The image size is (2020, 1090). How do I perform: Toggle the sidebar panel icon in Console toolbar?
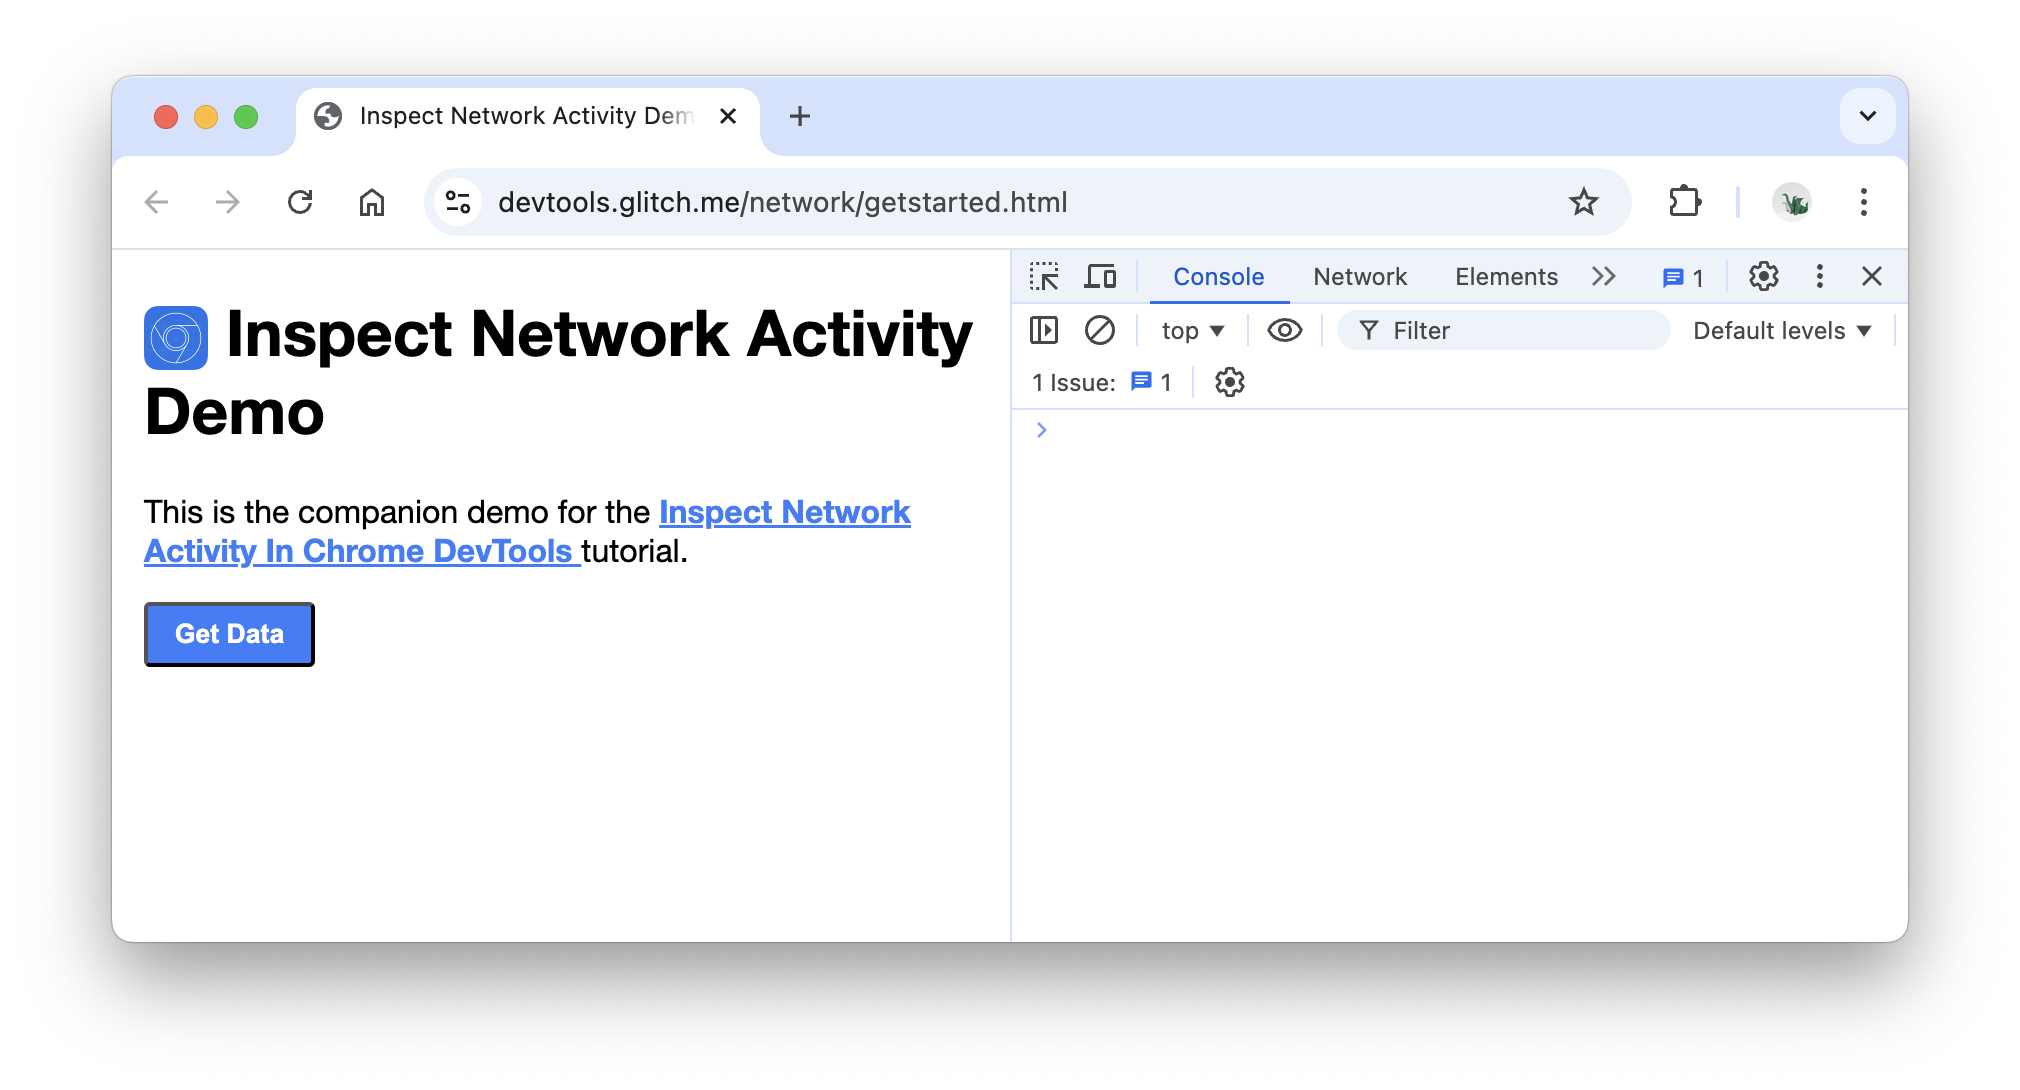point(1046,329)
